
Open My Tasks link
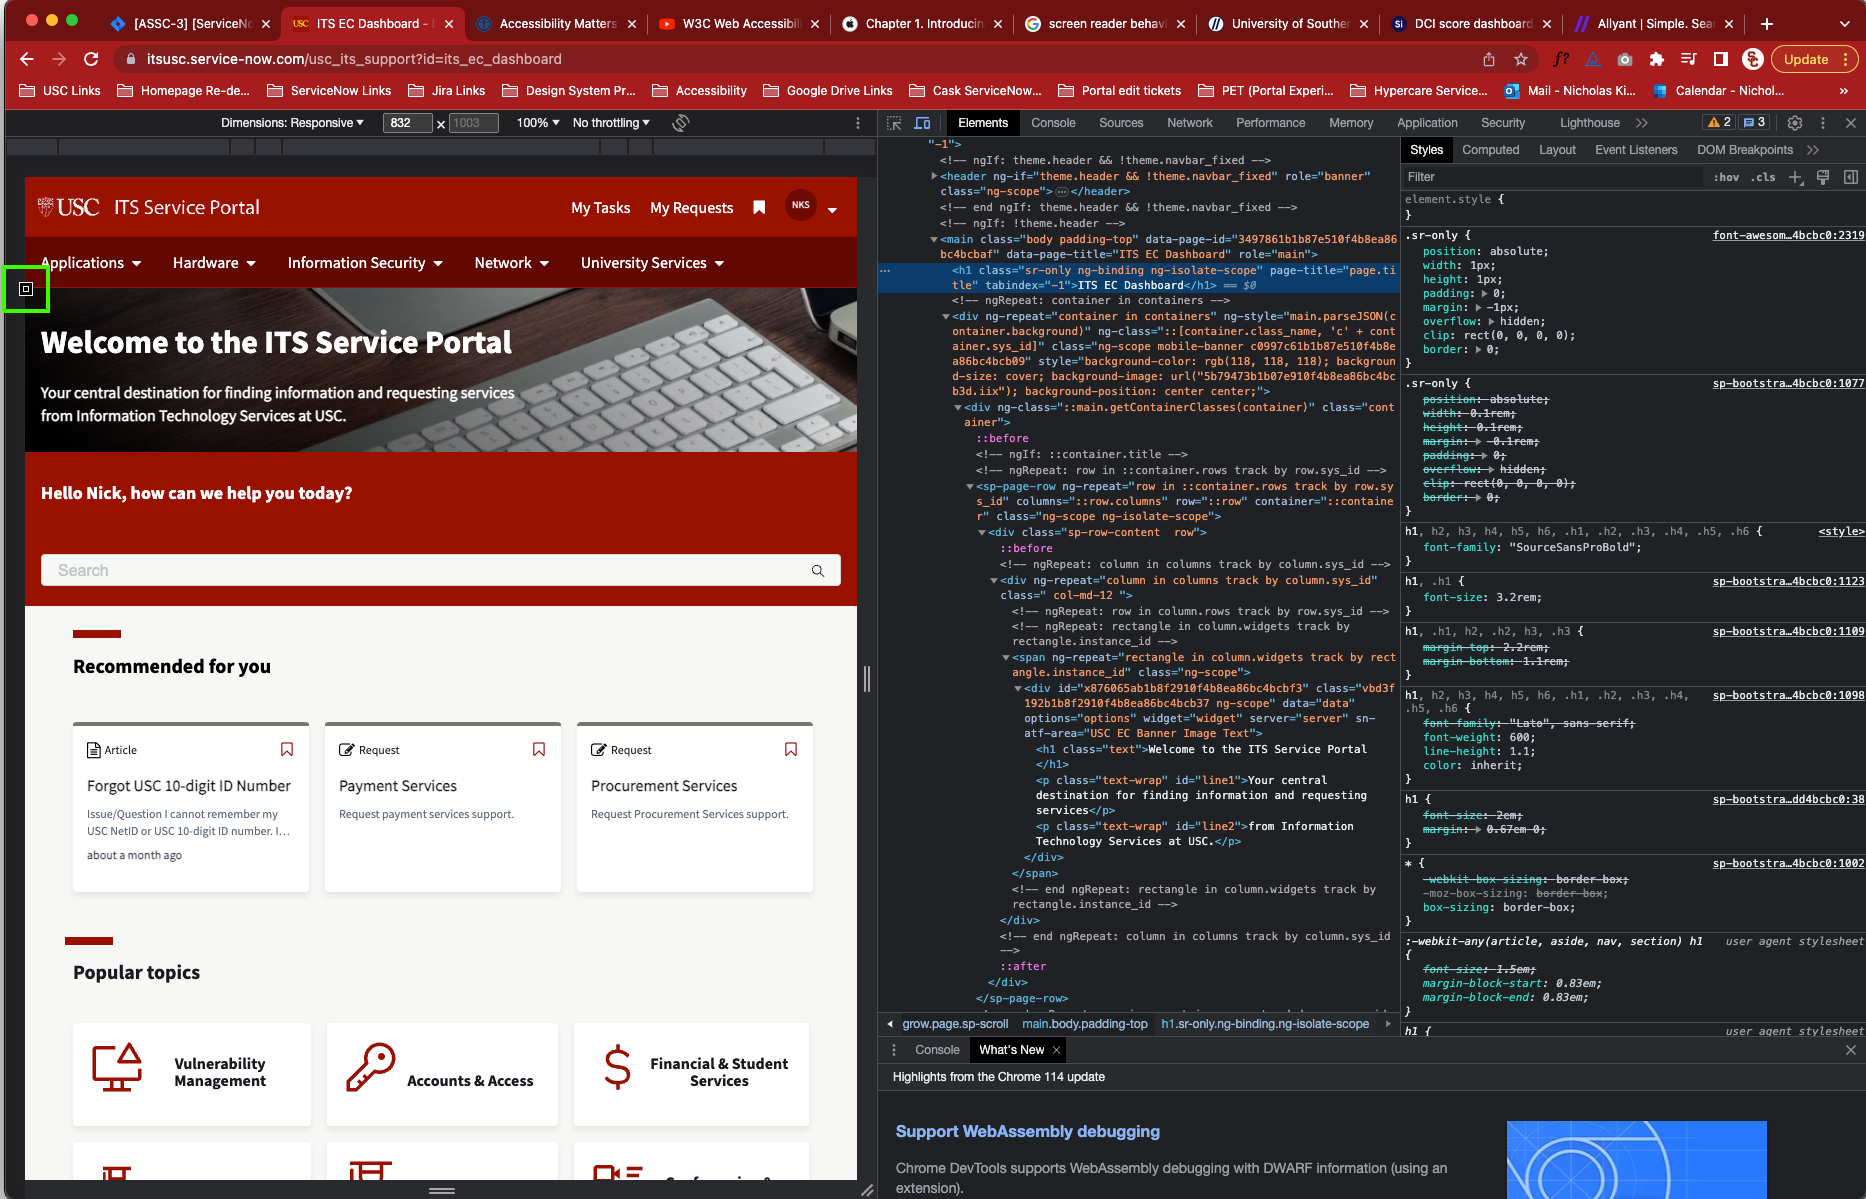click(x=600, y=208)
